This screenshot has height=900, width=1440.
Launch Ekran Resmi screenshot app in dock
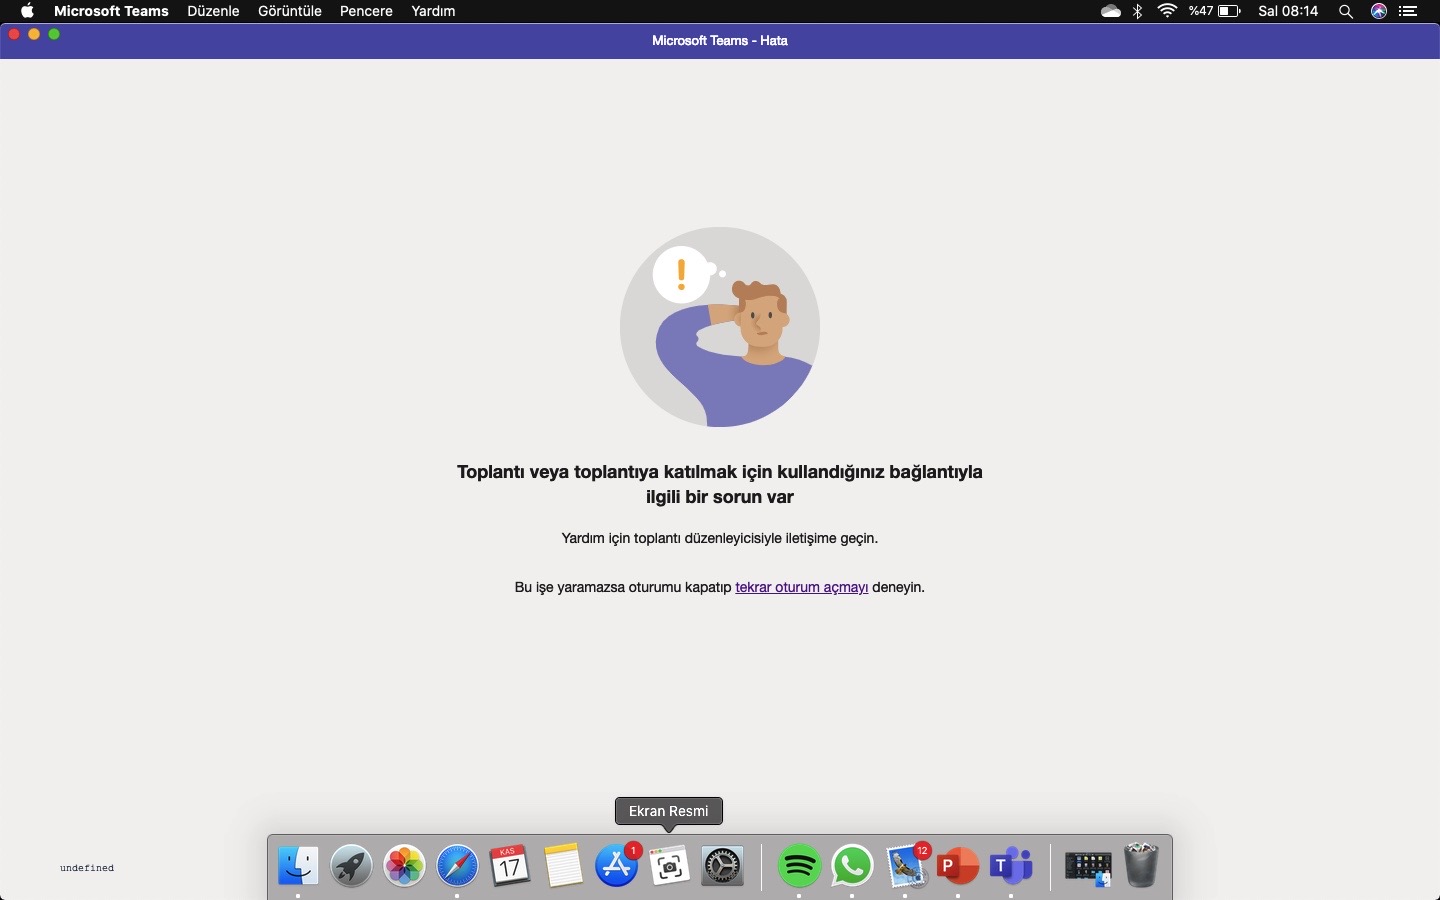[x=670, y=866]
